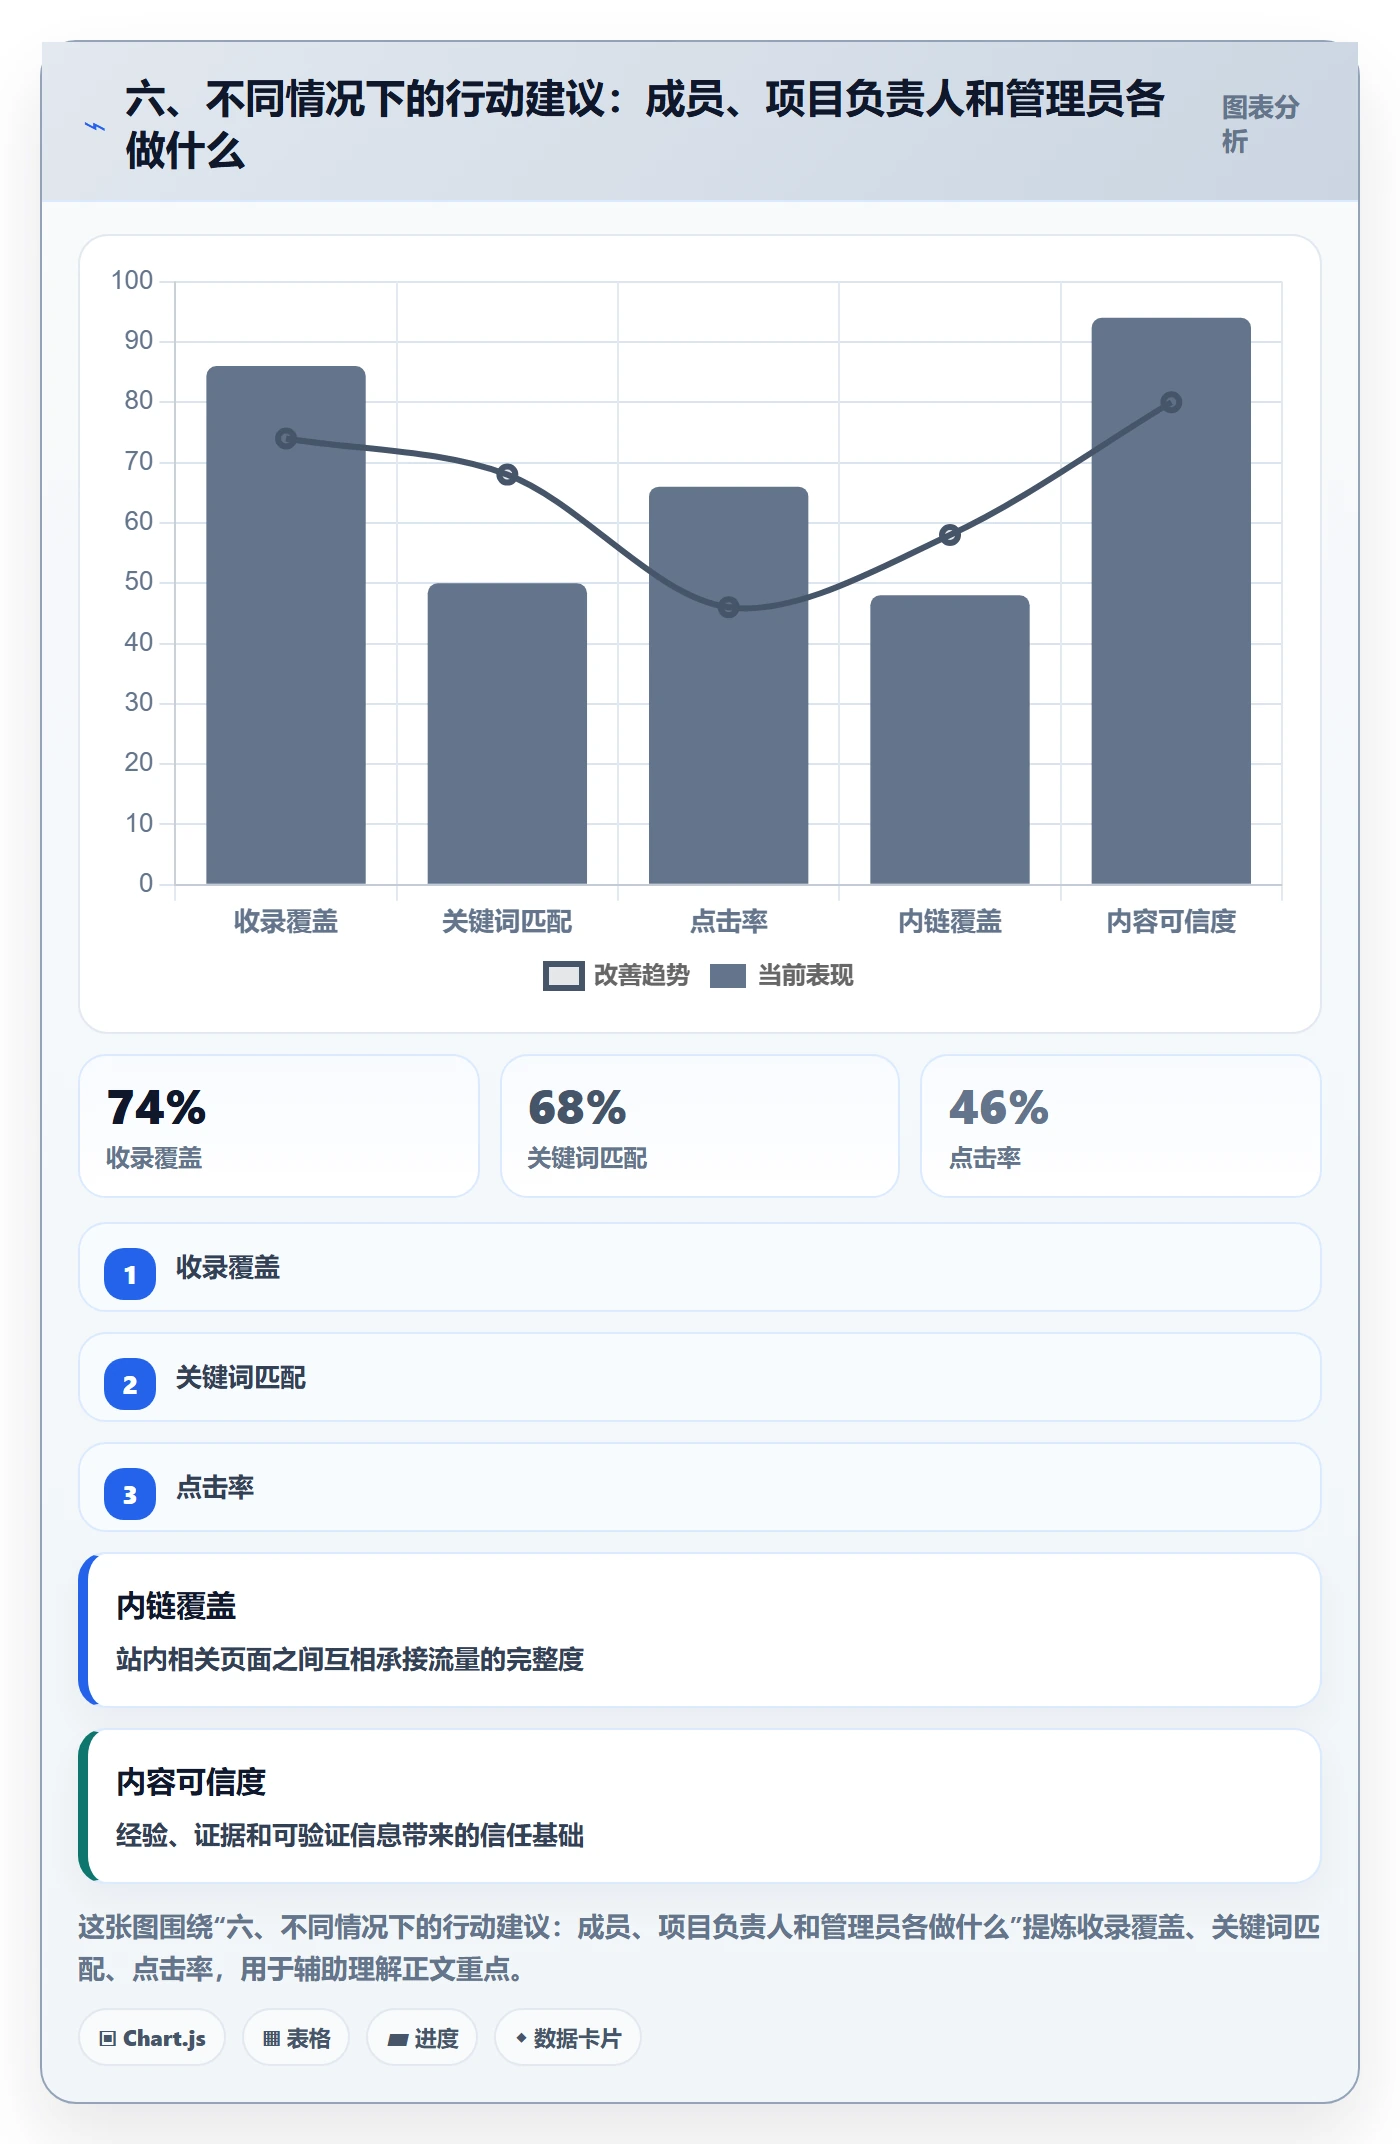Viewport: 1400px width, 2144px height.
Task: Select the 收录覆盖 bar in chart
Action: (286, 625)
